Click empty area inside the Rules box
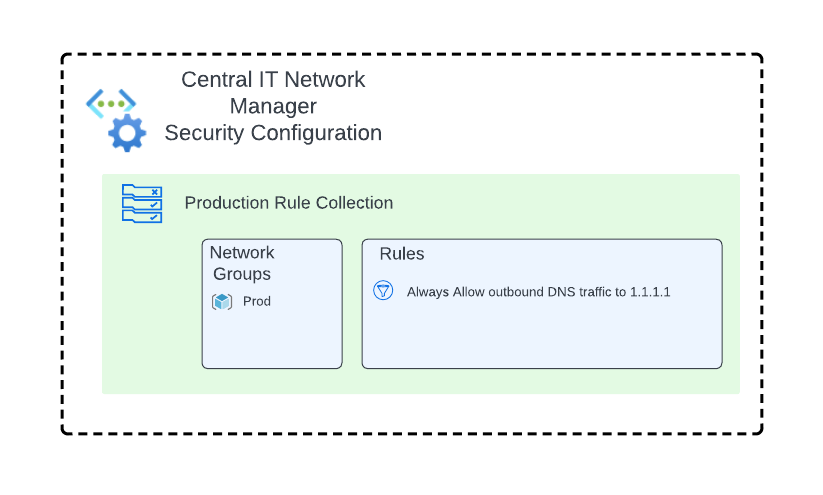This screenshot has height=495, width=823. 542,336
